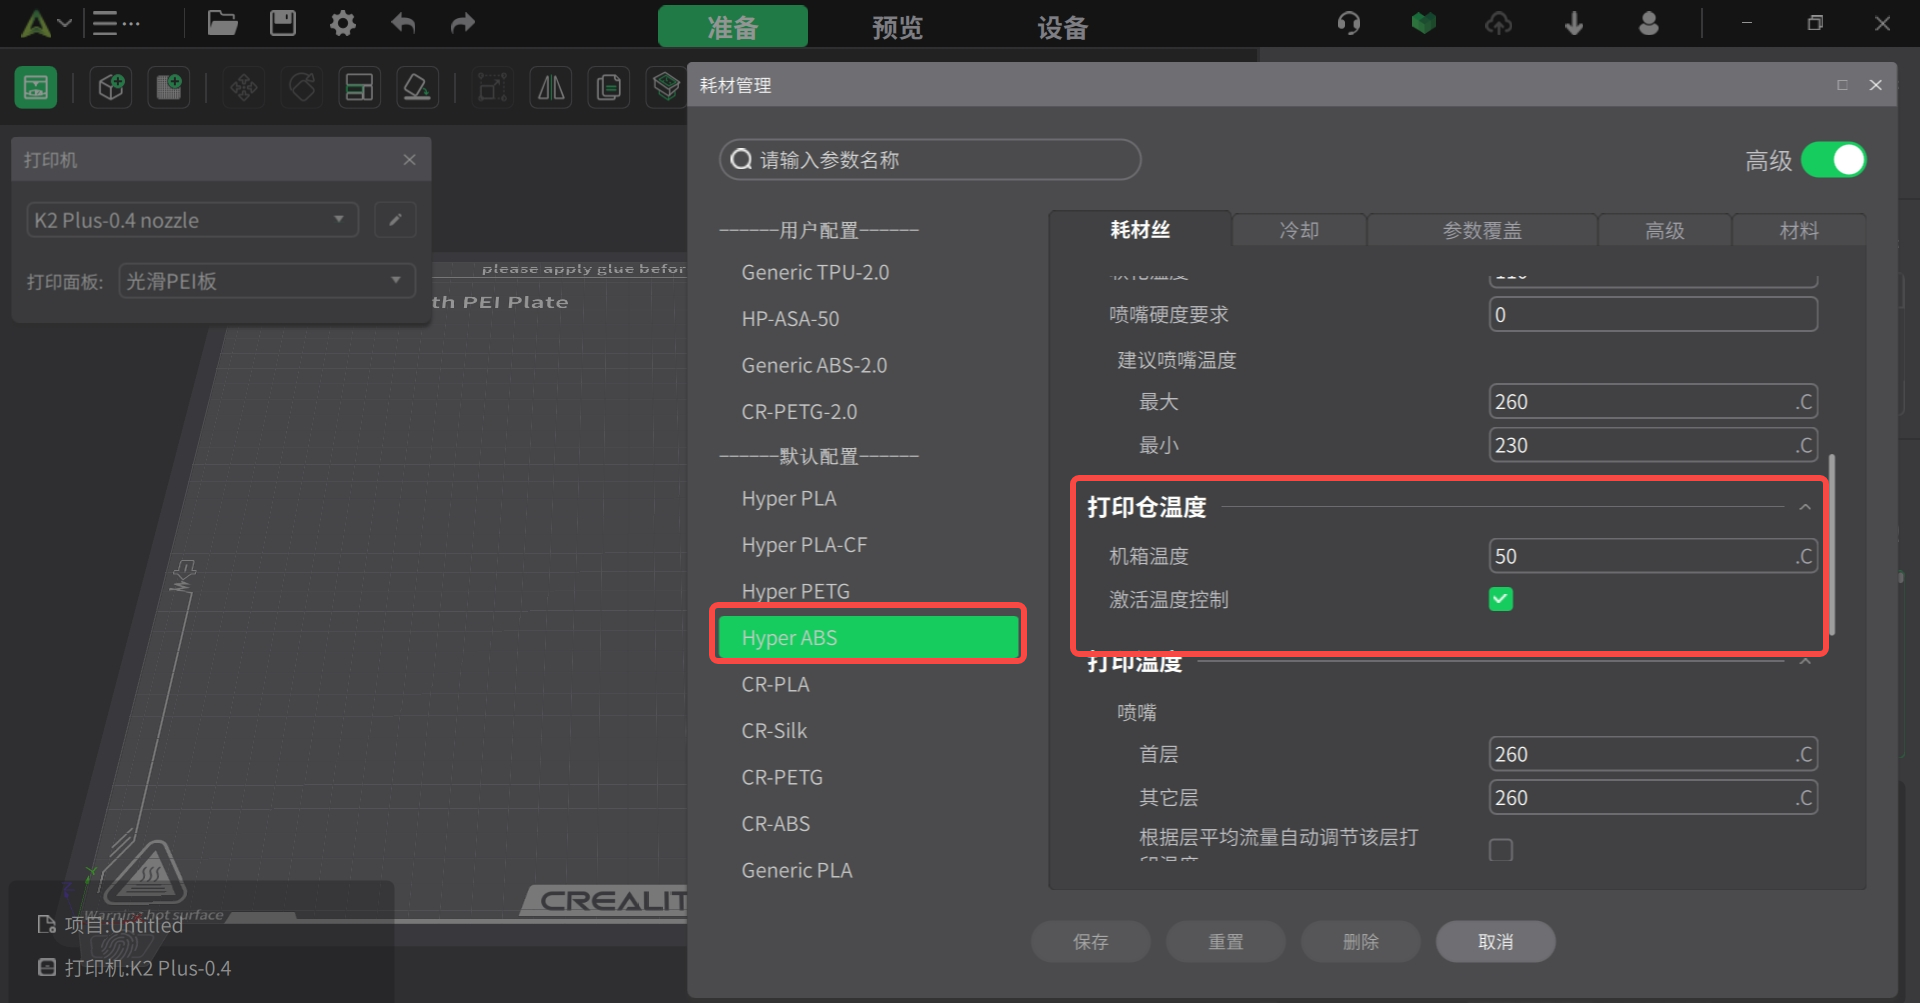
Task: Click the 保存 save button
Action: (x=1091, y=942)
